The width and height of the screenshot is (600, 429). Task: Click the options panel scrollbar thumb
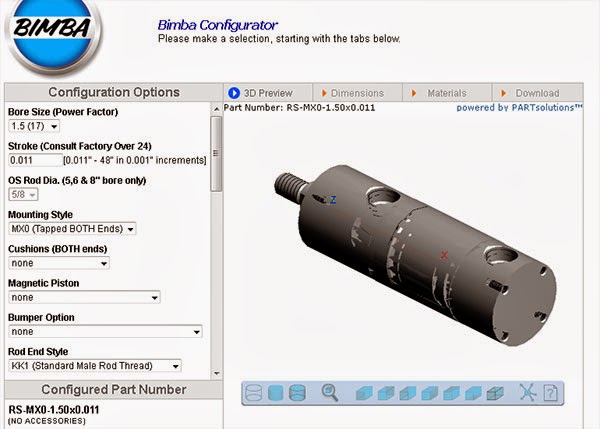[216, 154]
